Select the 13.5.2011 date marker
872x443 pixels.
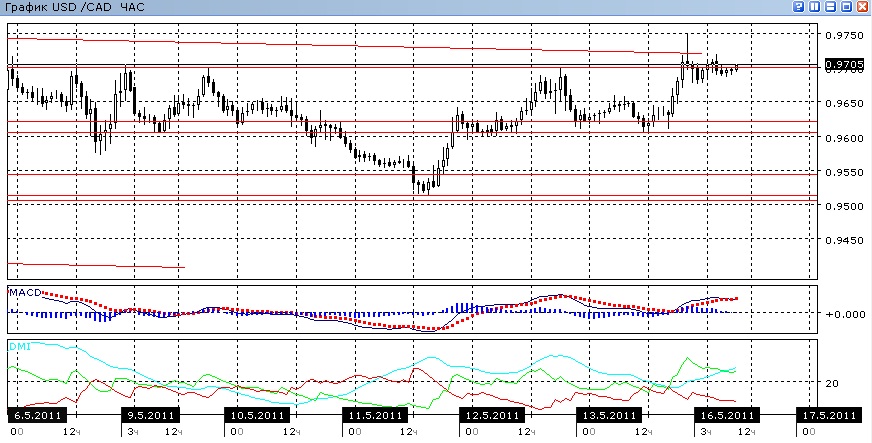coord(608,415)
